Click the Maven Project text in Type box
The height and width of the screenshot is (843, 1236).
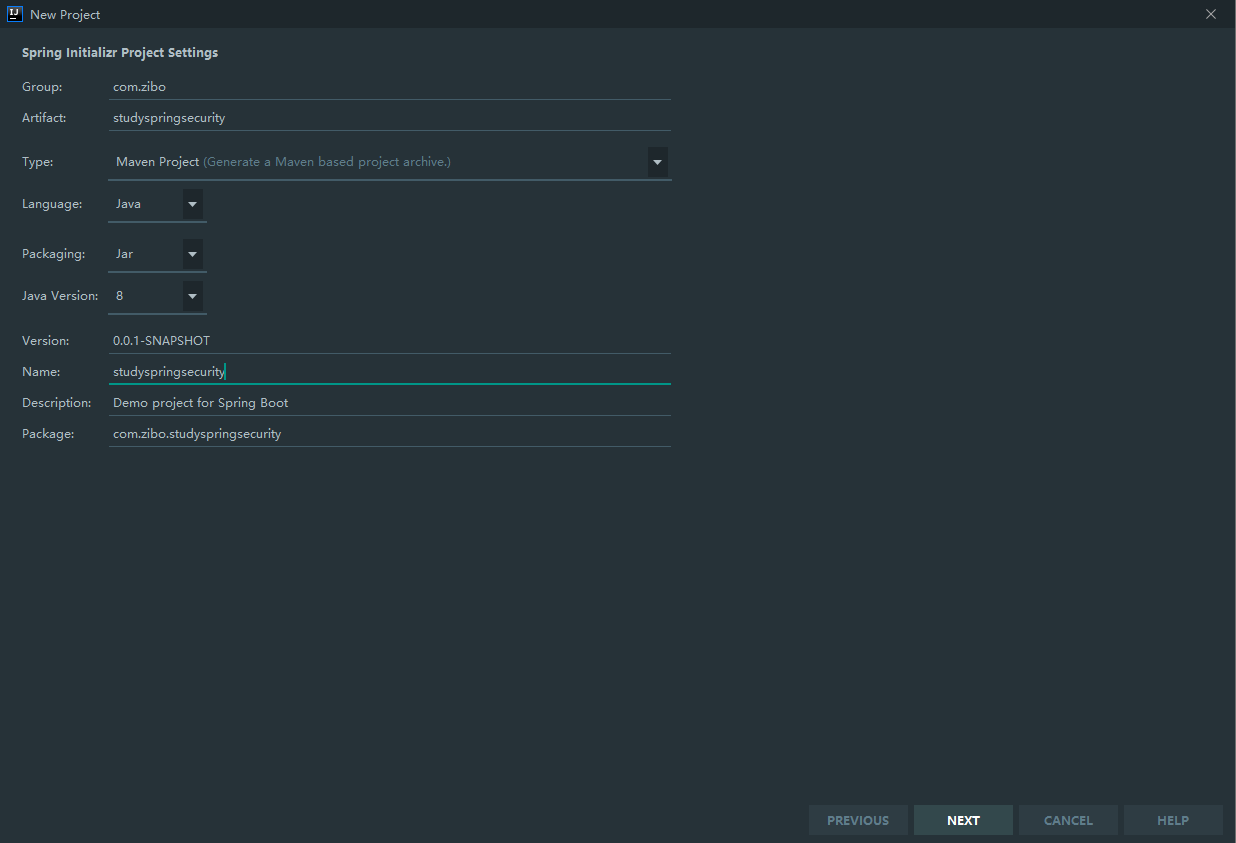tap(158, 162)
